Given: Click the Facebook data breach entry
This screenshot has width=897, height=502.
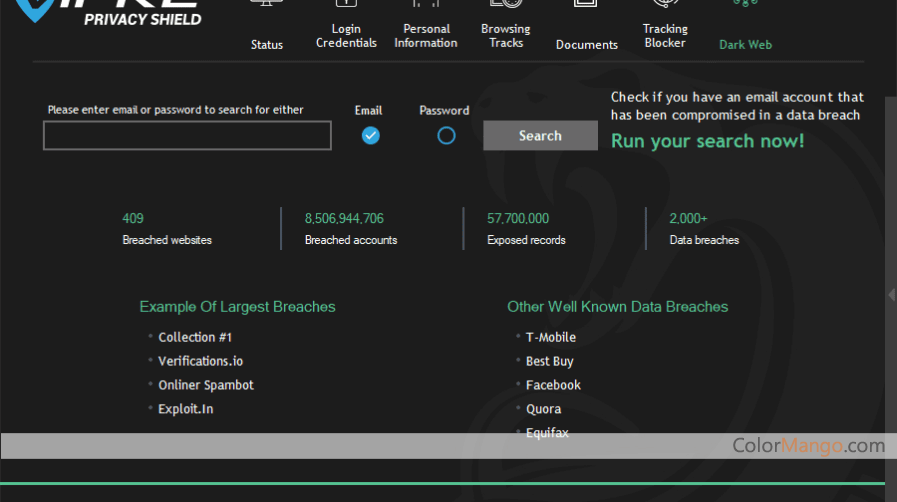Looking at the screenshot, I should [x=553, y=385].
